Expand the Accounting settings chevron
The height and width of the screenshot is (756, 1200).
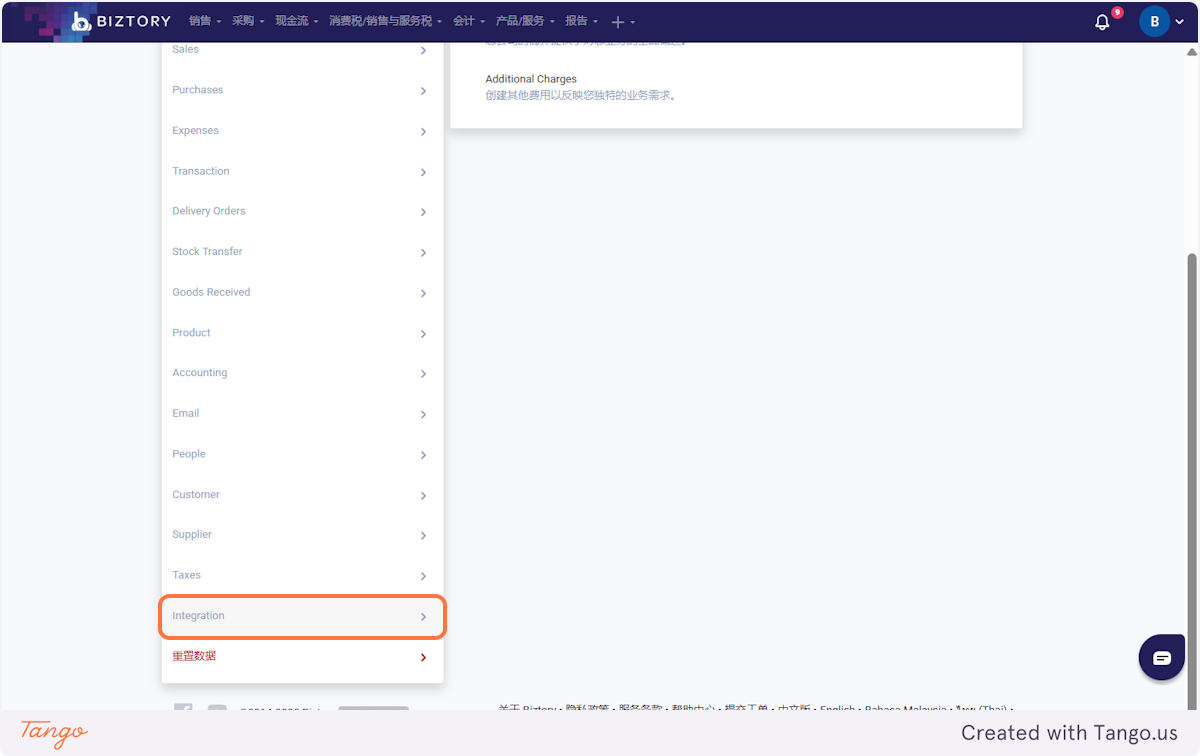click(423, 374)
